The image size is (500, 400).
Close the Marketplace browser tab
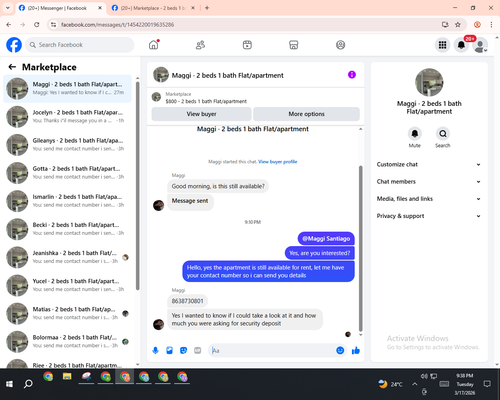tap(193, 8)
